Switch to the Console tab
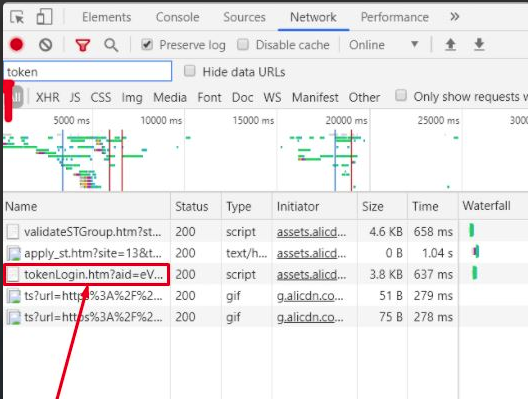Screen dimensions: 528x399 tap(177, 17)
